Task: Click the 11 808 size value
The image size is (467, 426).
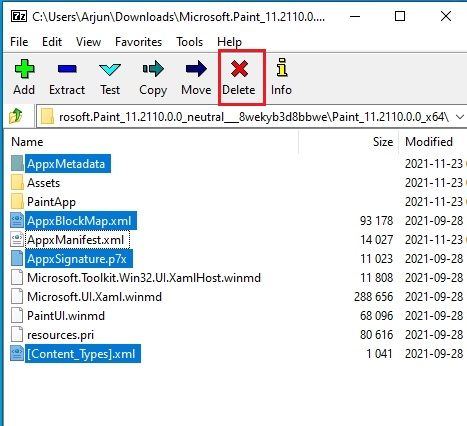Action: [377, 278]
